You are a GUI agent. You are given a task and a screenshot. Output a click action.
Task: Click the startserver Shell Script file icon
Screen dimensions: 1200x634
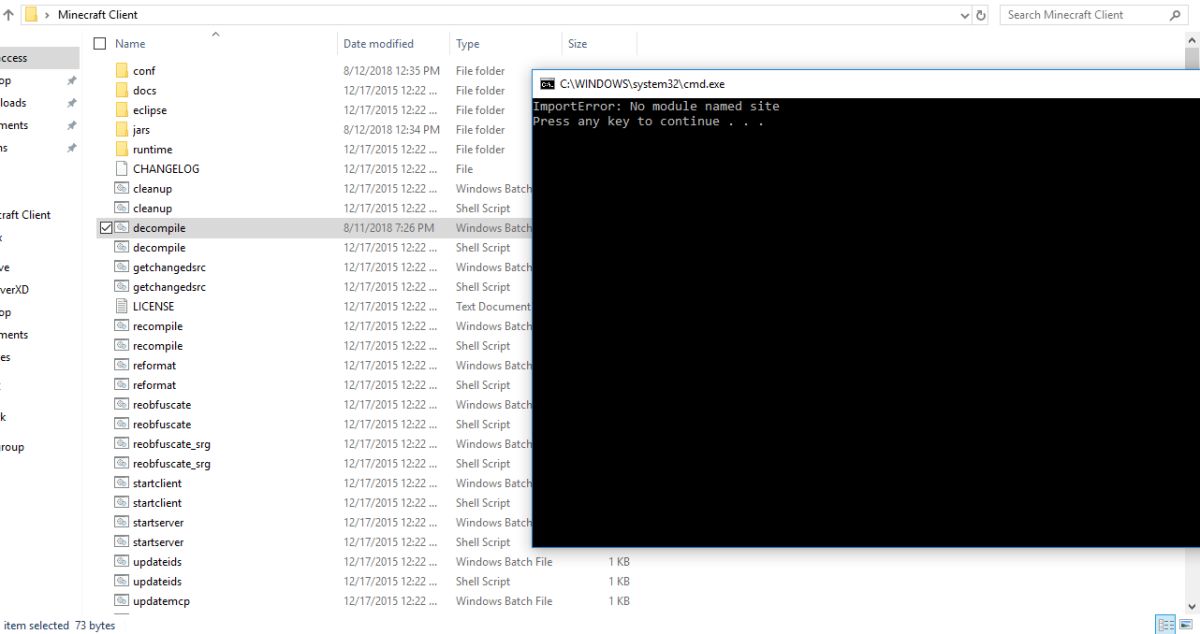(x=122, y=542)
